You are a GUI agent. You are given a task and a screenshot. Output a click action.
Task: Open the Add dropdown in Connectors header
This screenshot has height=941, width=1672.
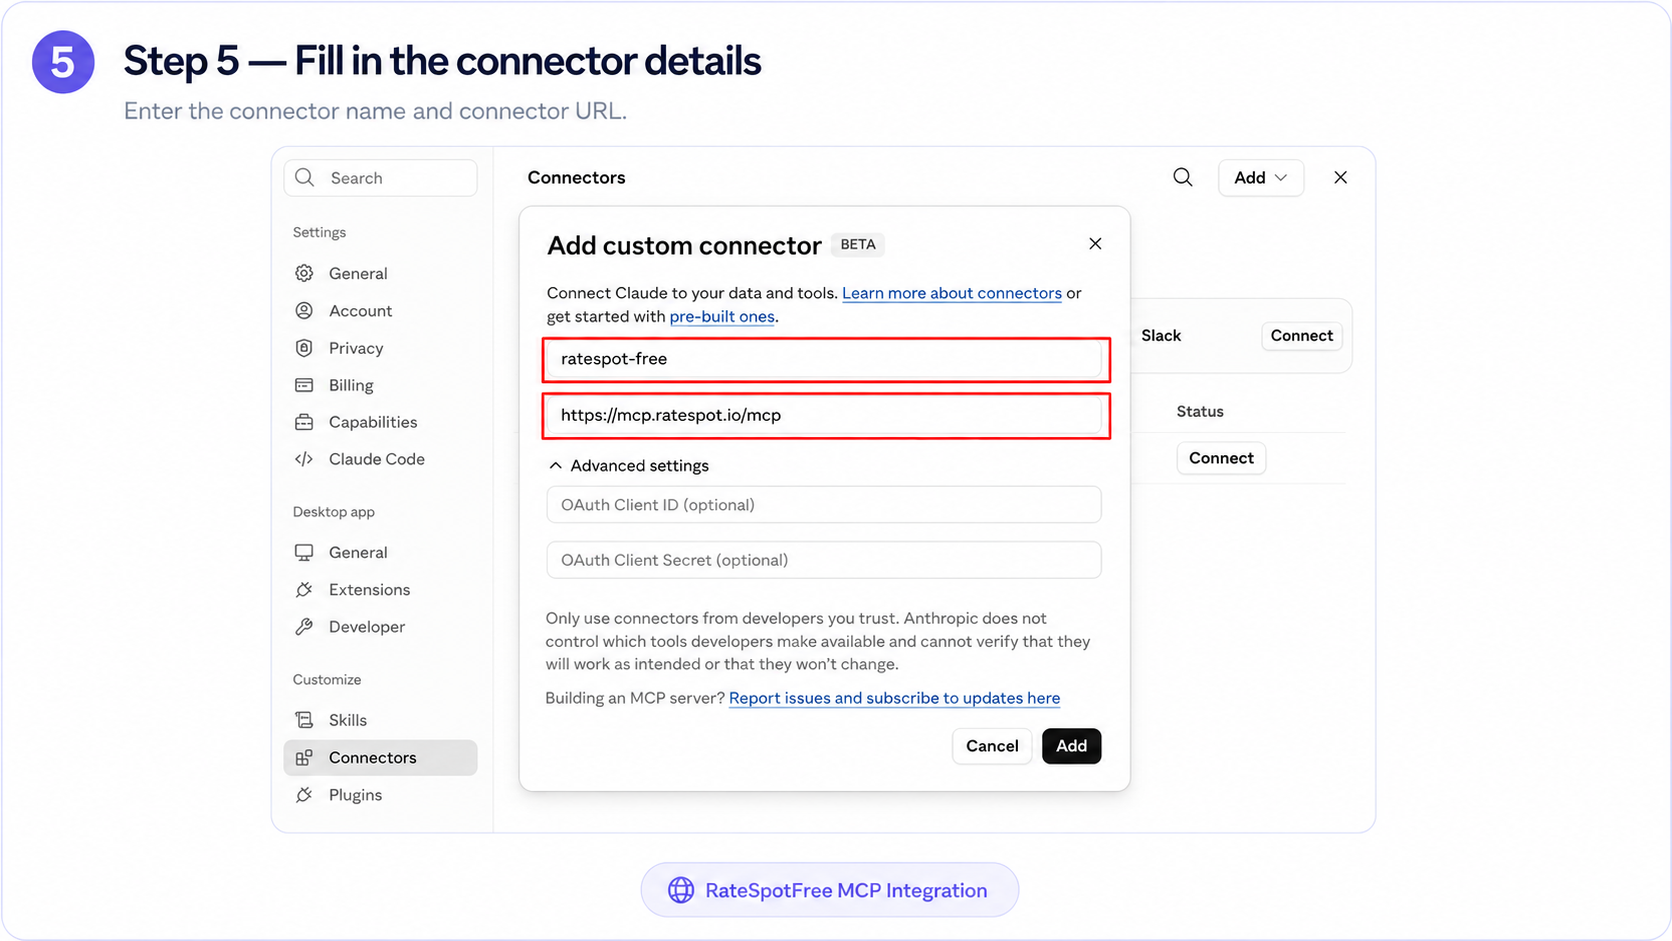(1260, 177)
